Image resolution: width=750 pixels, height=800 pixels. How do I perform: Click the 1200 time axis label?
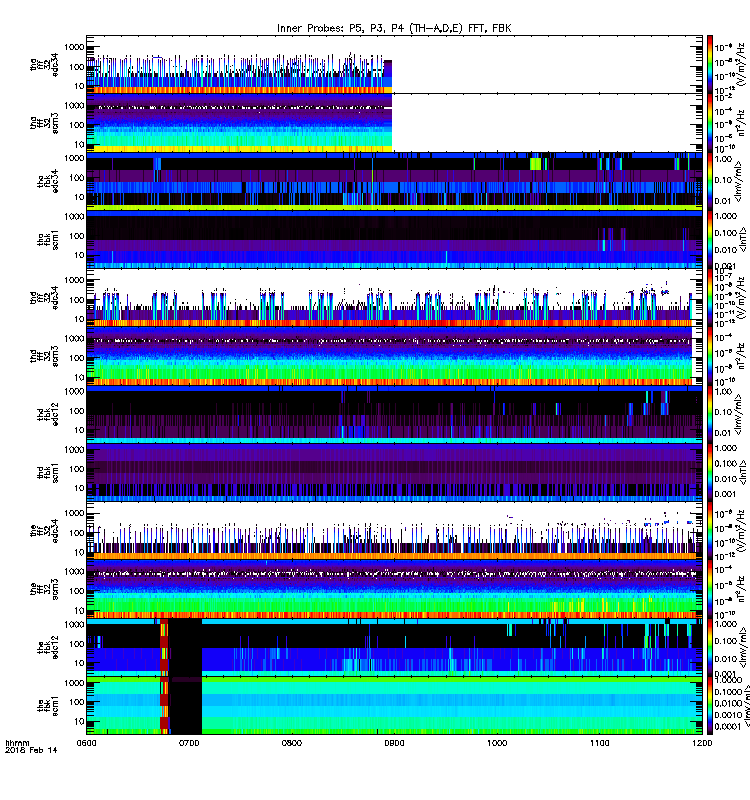pos(702,743)
